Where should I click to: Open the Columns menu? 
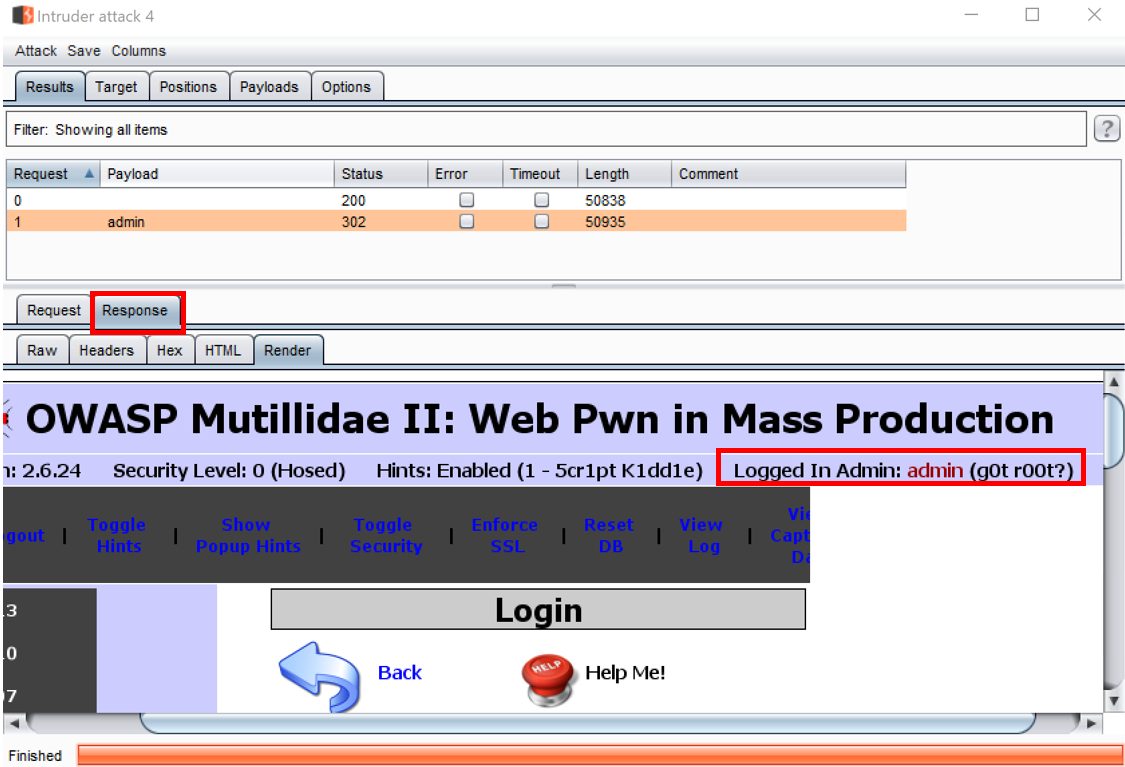pos(138,51)
